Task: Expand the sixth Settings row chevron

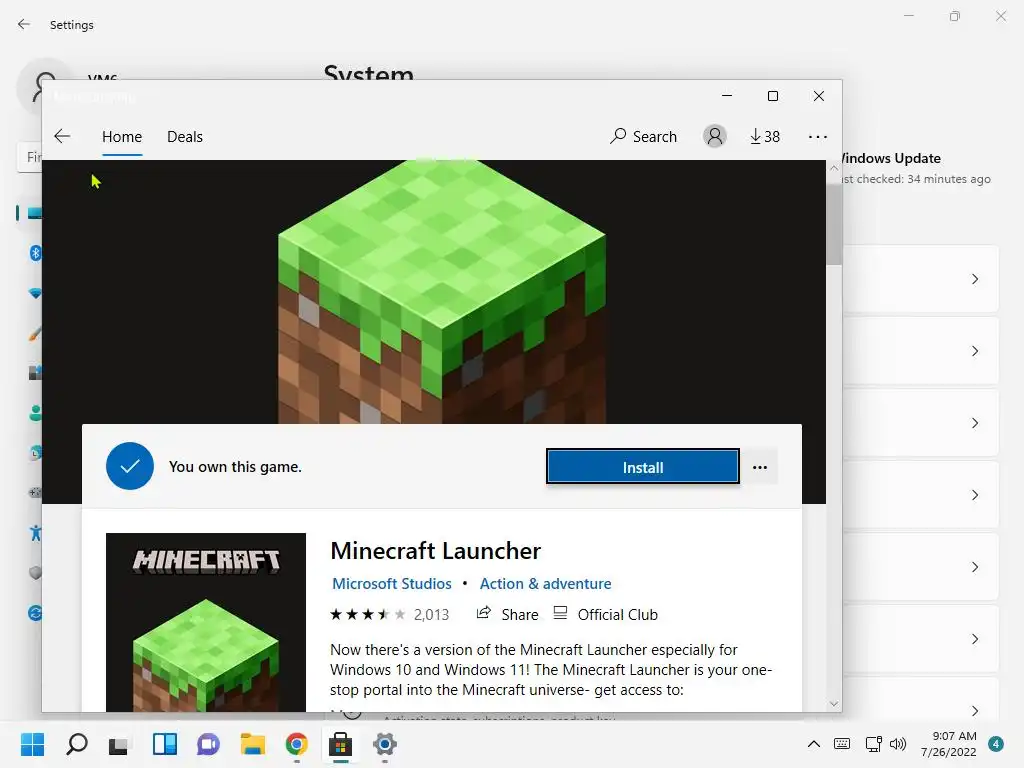Action: 975,639
